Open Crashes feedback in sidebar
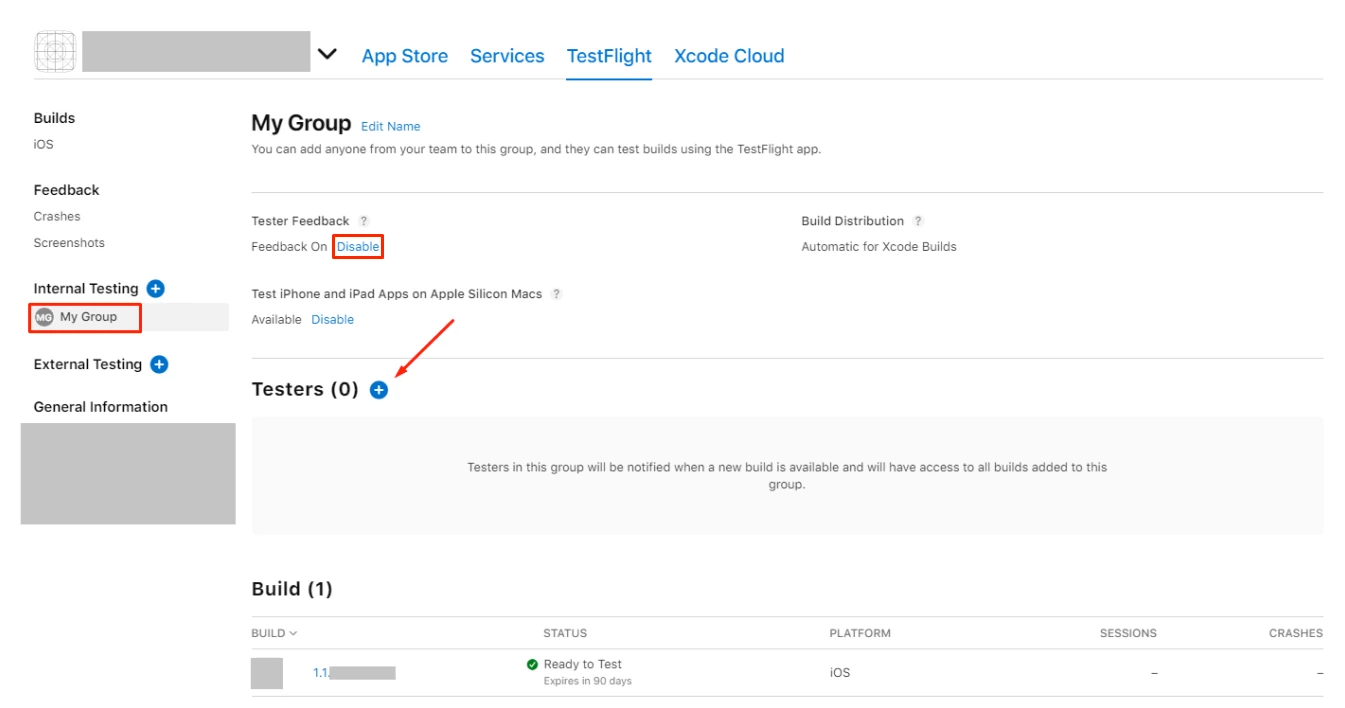Viewport: 1345px width, 708px height. [57, 216]
